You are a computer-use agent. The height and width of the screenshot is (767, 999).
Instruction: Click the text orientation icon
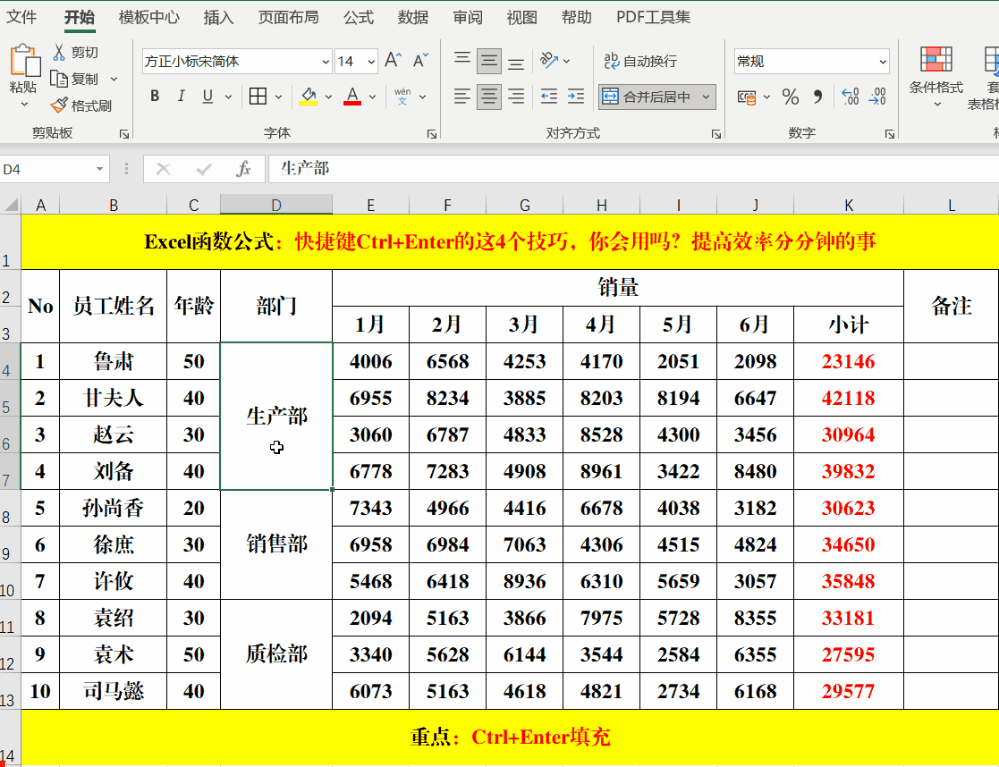pyautogui.click(x=549, y=61)
